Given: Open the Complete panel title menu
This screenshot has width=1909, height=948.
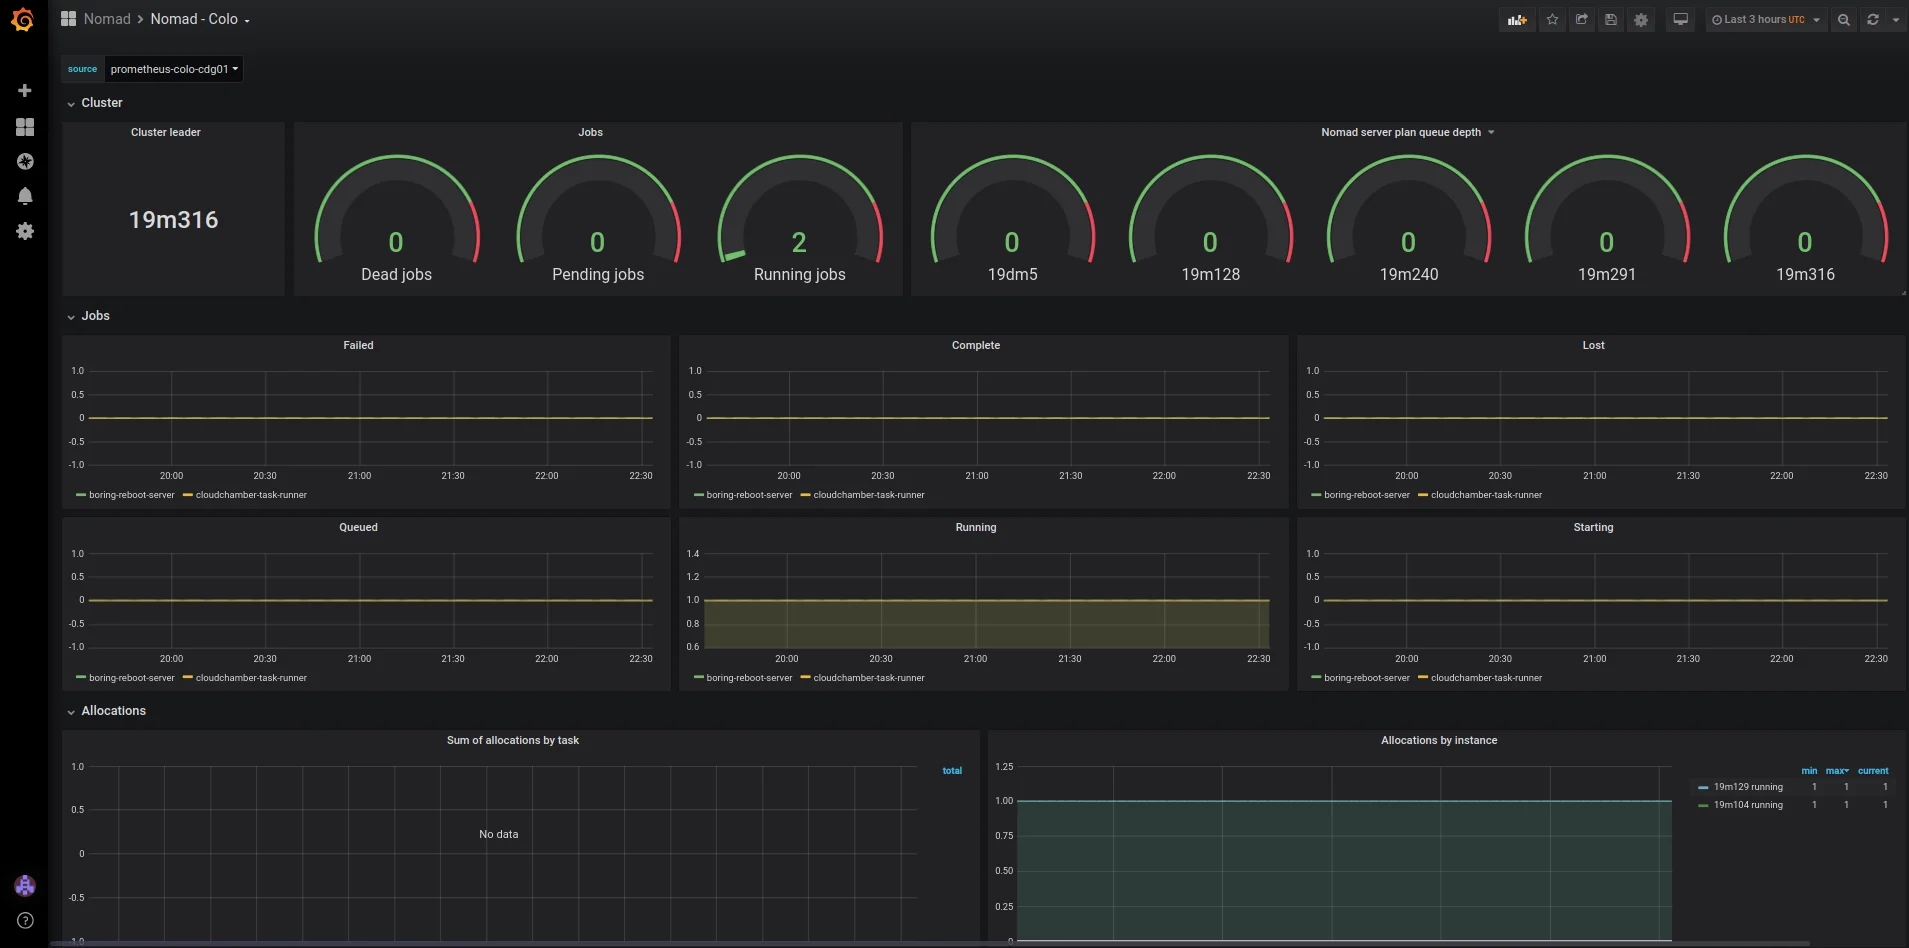Looking at the screenshot, I should pos(976,345).
